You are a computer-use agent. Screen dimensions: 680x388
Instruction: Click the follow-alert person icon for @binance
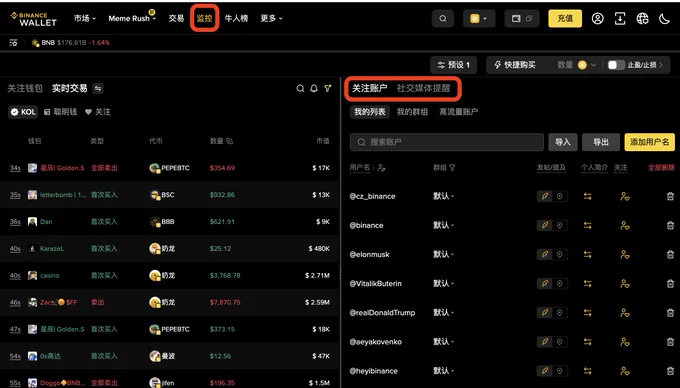pyautogui.click(x=624, y=225)
